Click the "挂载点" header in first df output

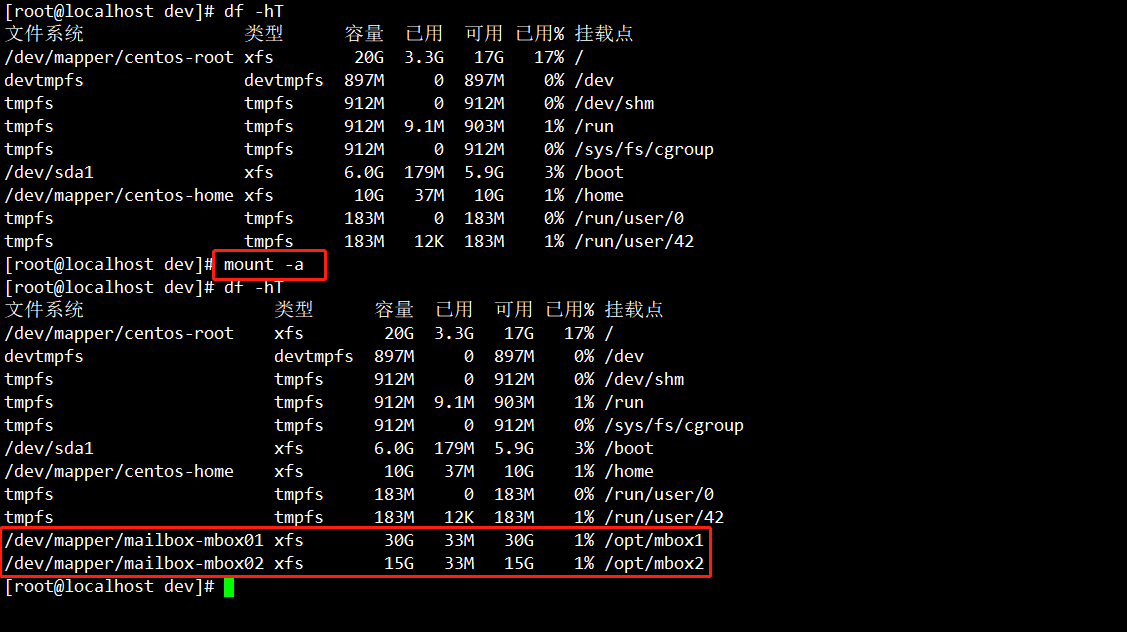(x=604, y=34)
